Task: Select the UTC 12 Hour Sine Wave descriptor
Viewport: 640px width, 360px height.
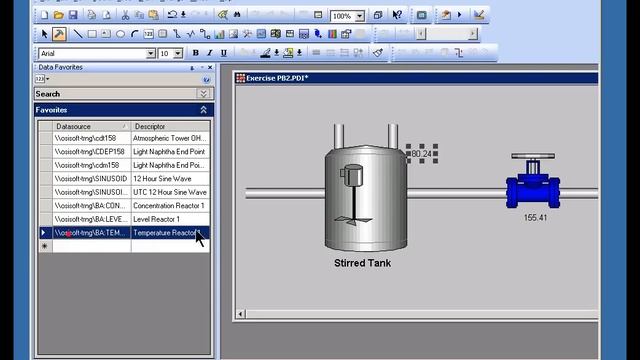Action: (x=170, y=192)
